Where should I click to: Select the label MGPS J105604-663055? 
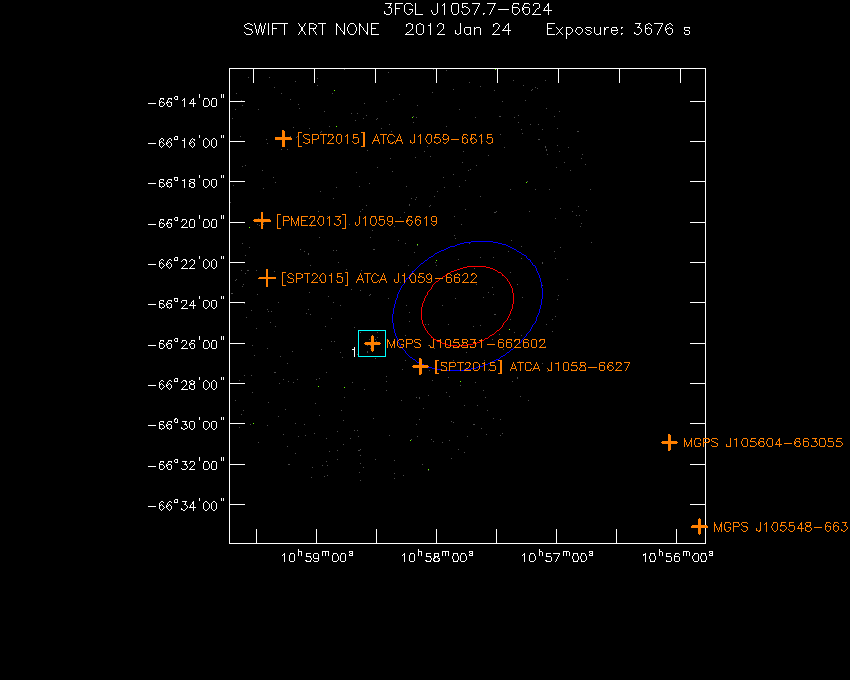pyautogui.click(x=763, y=443)
